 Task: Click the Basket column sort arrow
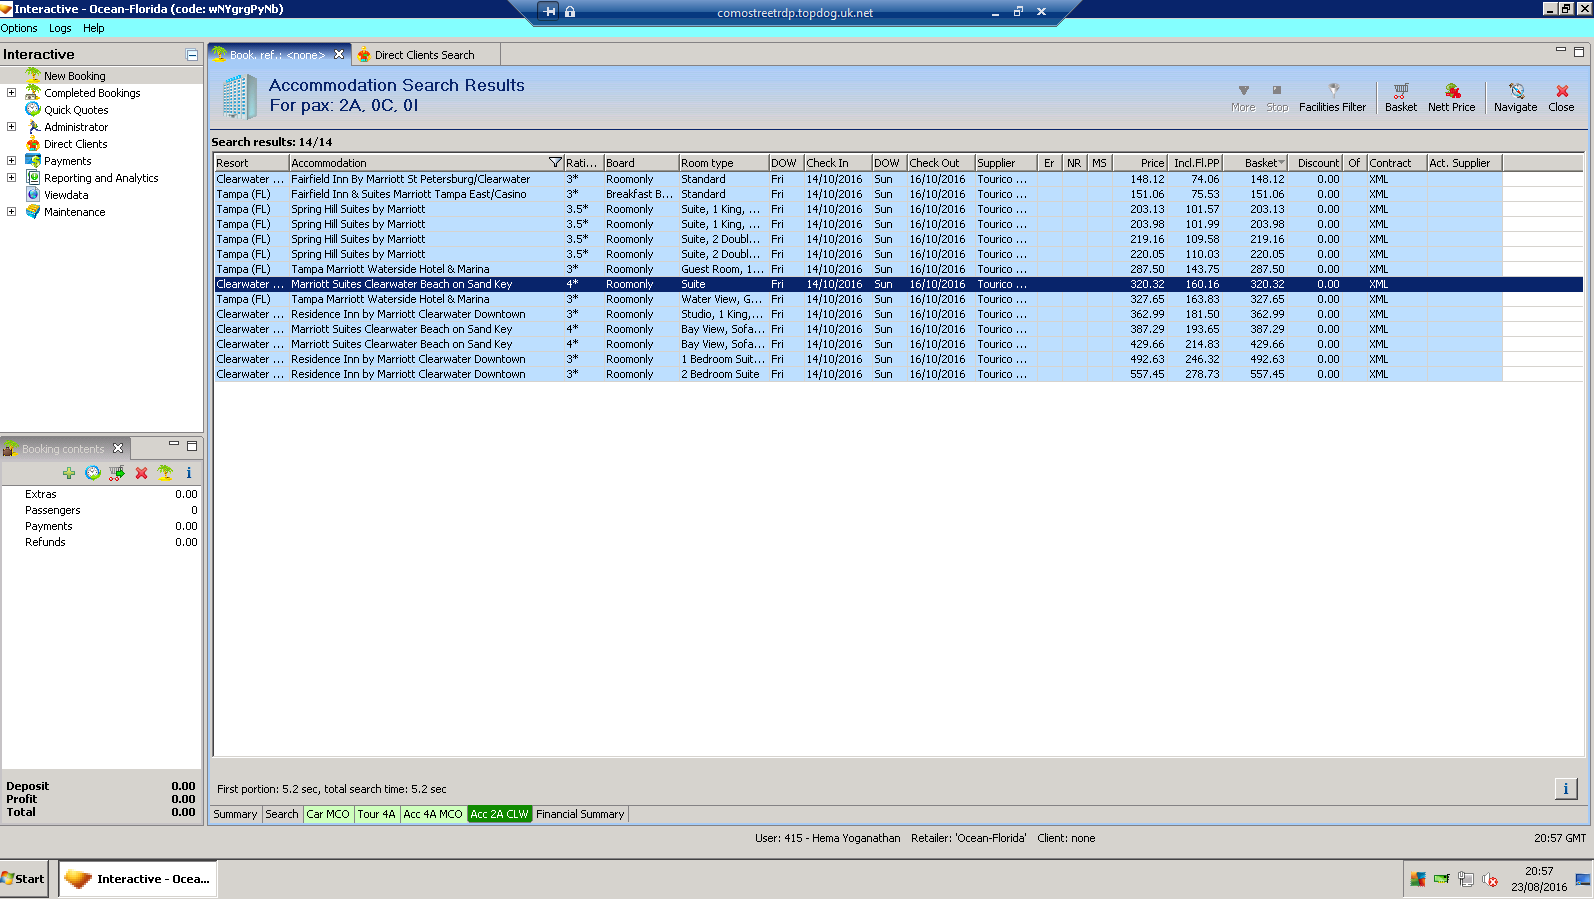[x=1281, y=163]
